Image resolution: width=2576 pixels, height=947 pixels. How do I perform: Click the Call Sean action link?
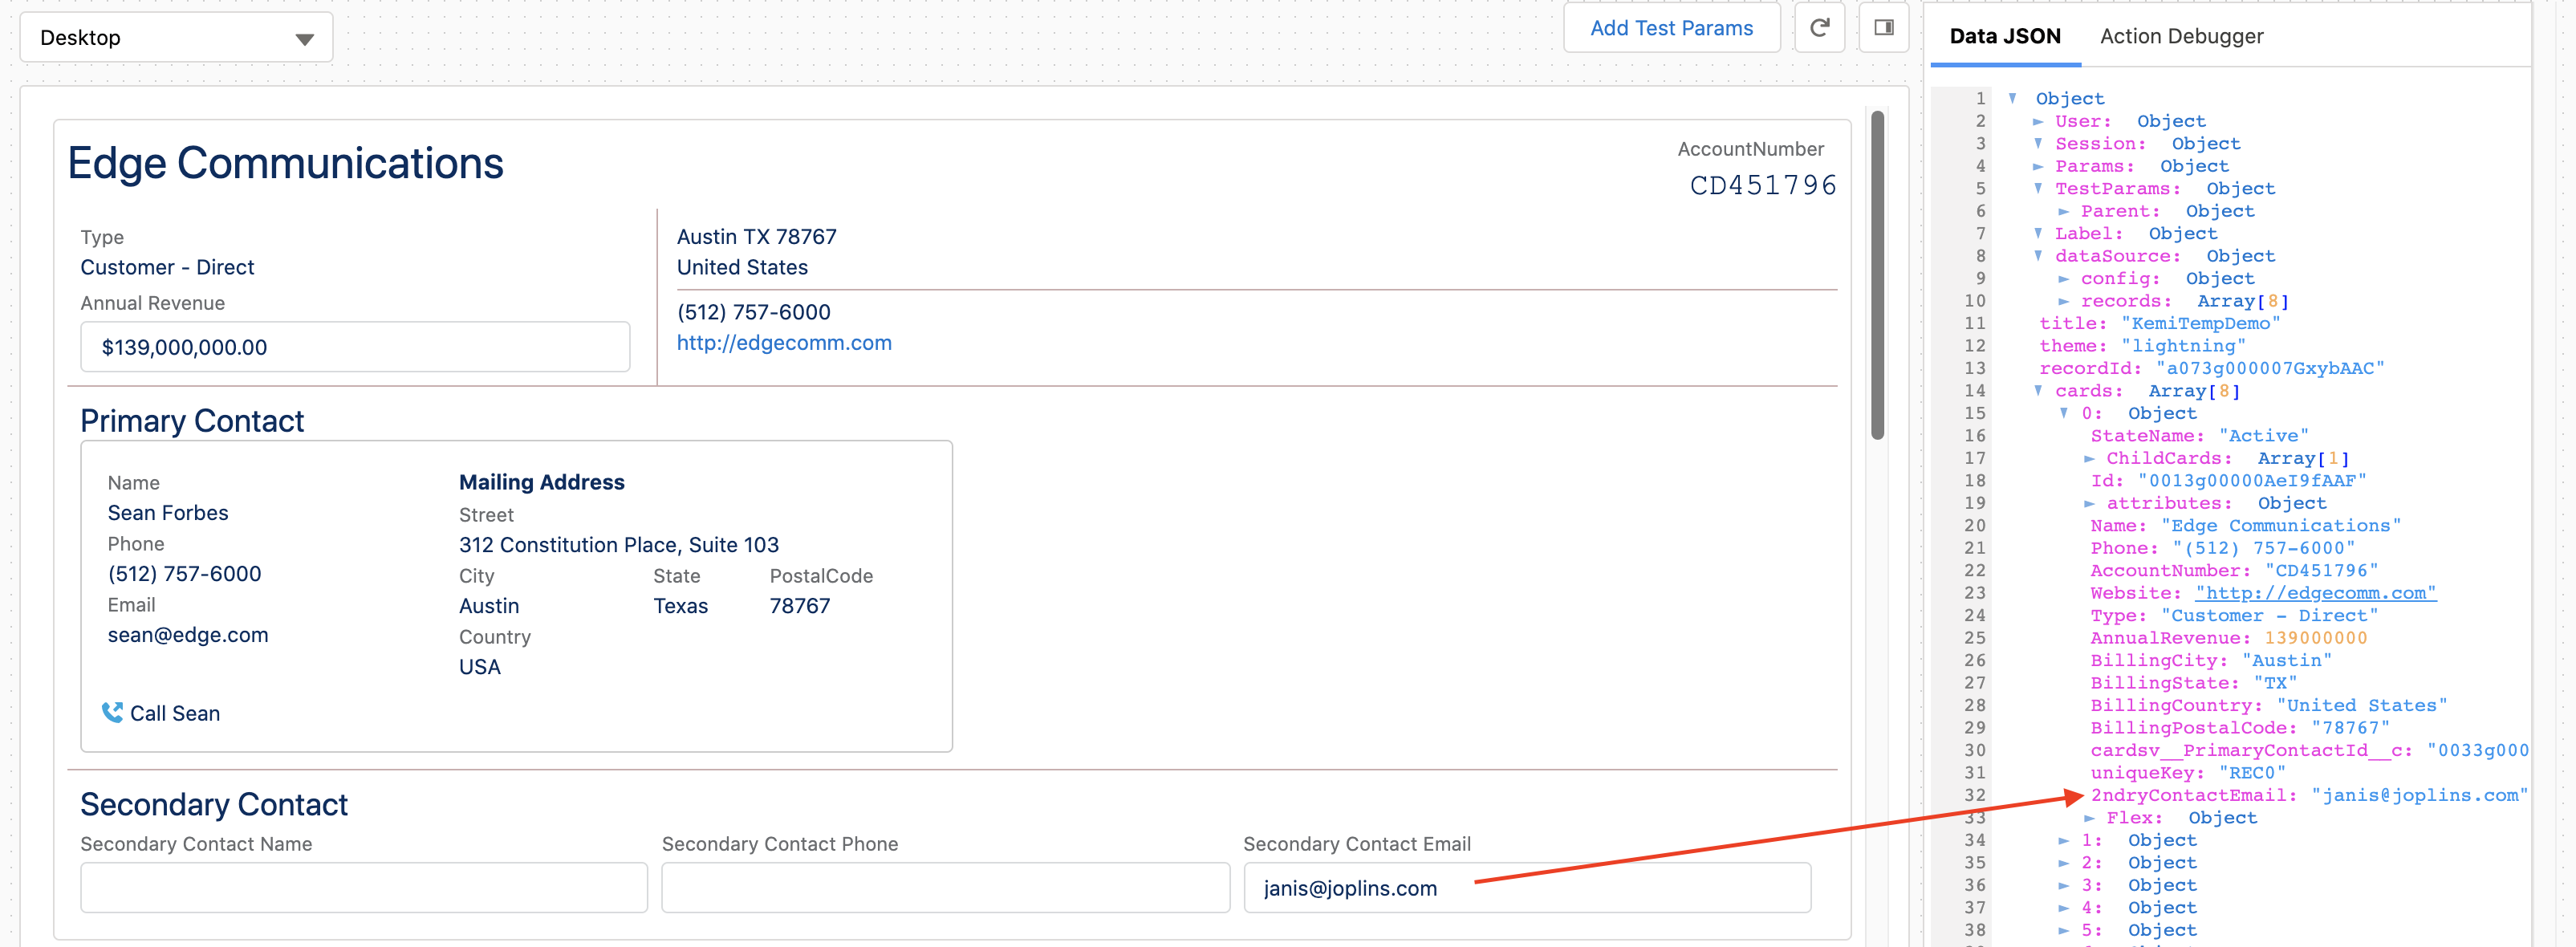click(x=175, y=713)
